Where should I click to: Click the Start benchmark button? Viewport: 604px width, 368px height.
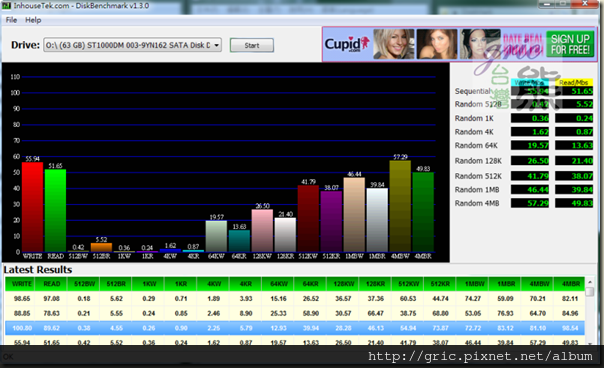click(x=252, y=45)
